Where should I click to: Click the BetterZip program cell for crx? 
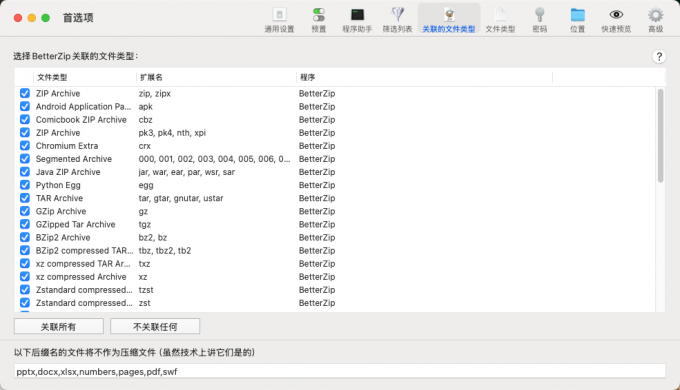coord(317,145)
